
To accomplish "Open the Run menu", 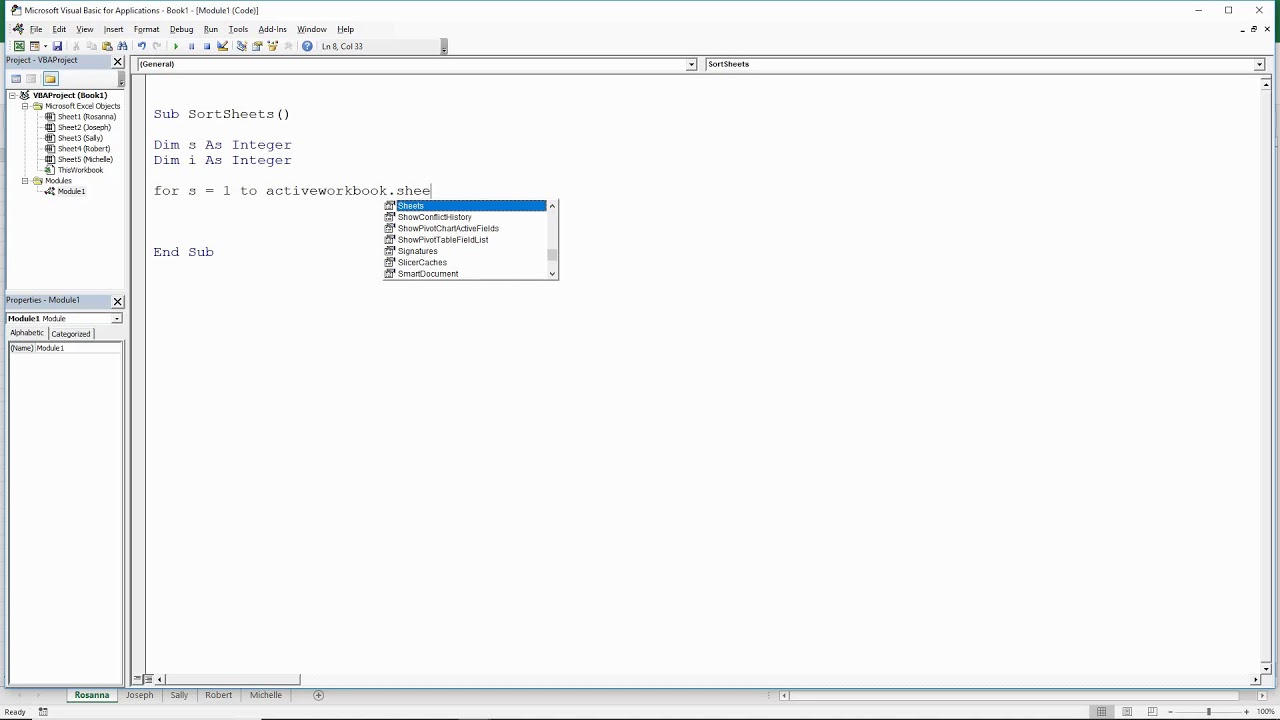I will point(210,29).
